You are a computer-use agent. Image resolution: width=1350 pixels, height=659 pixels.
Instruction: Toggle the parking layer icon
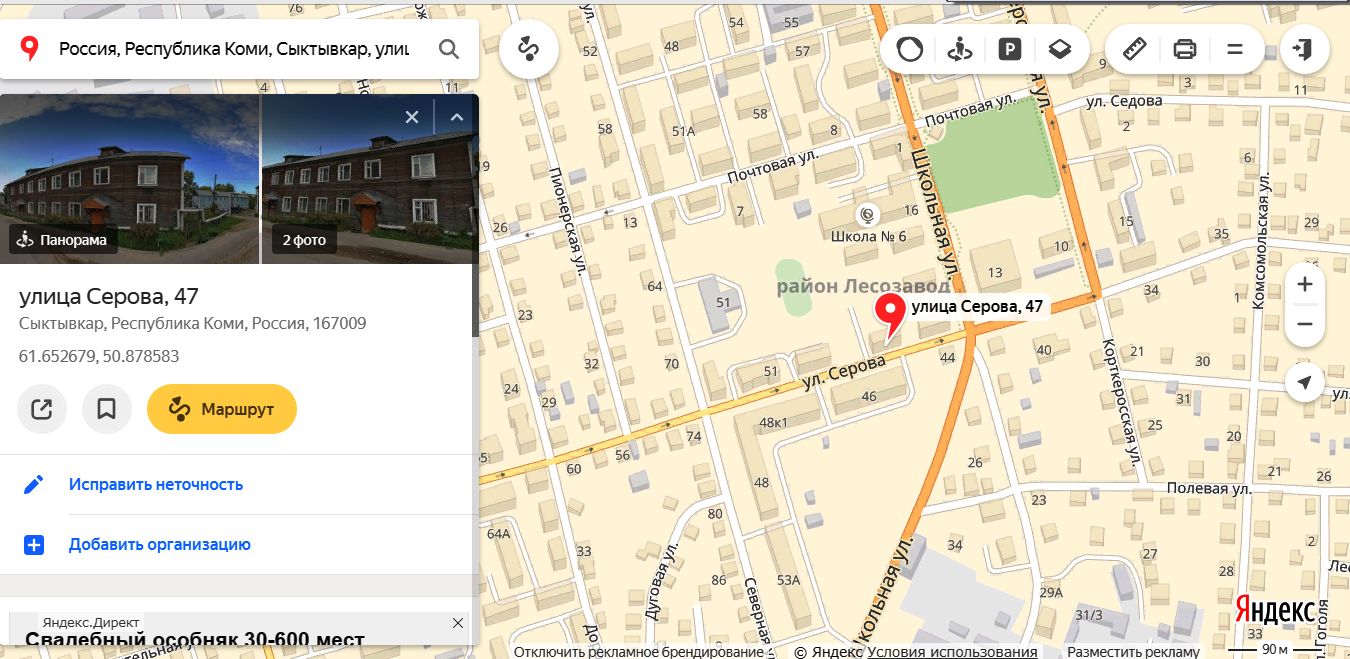(x=1009, y=49)
